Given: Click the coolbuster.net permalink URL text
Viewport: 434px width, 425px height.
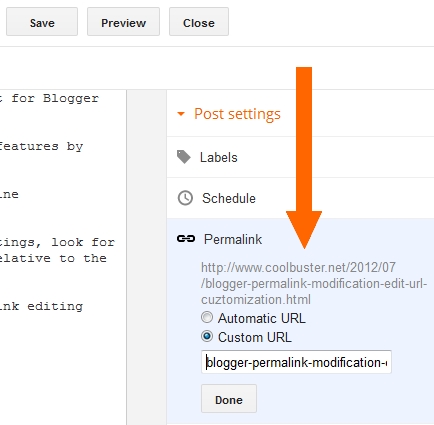Looking at the screenshot, I should tap(314, 284).
